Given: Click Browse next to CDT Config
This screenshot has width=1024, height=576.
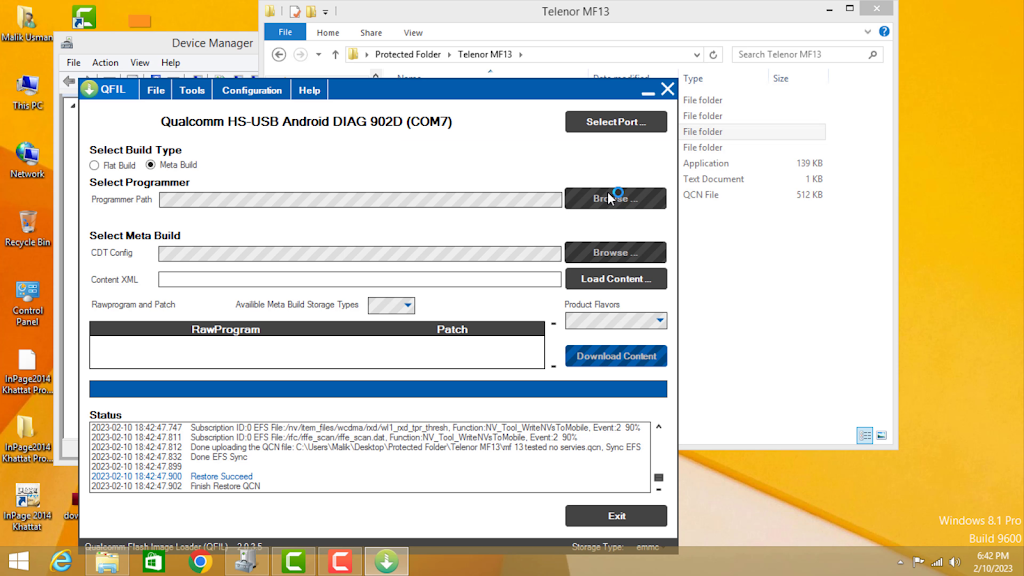Looking at the screenshot, I should tap(616, 252).
